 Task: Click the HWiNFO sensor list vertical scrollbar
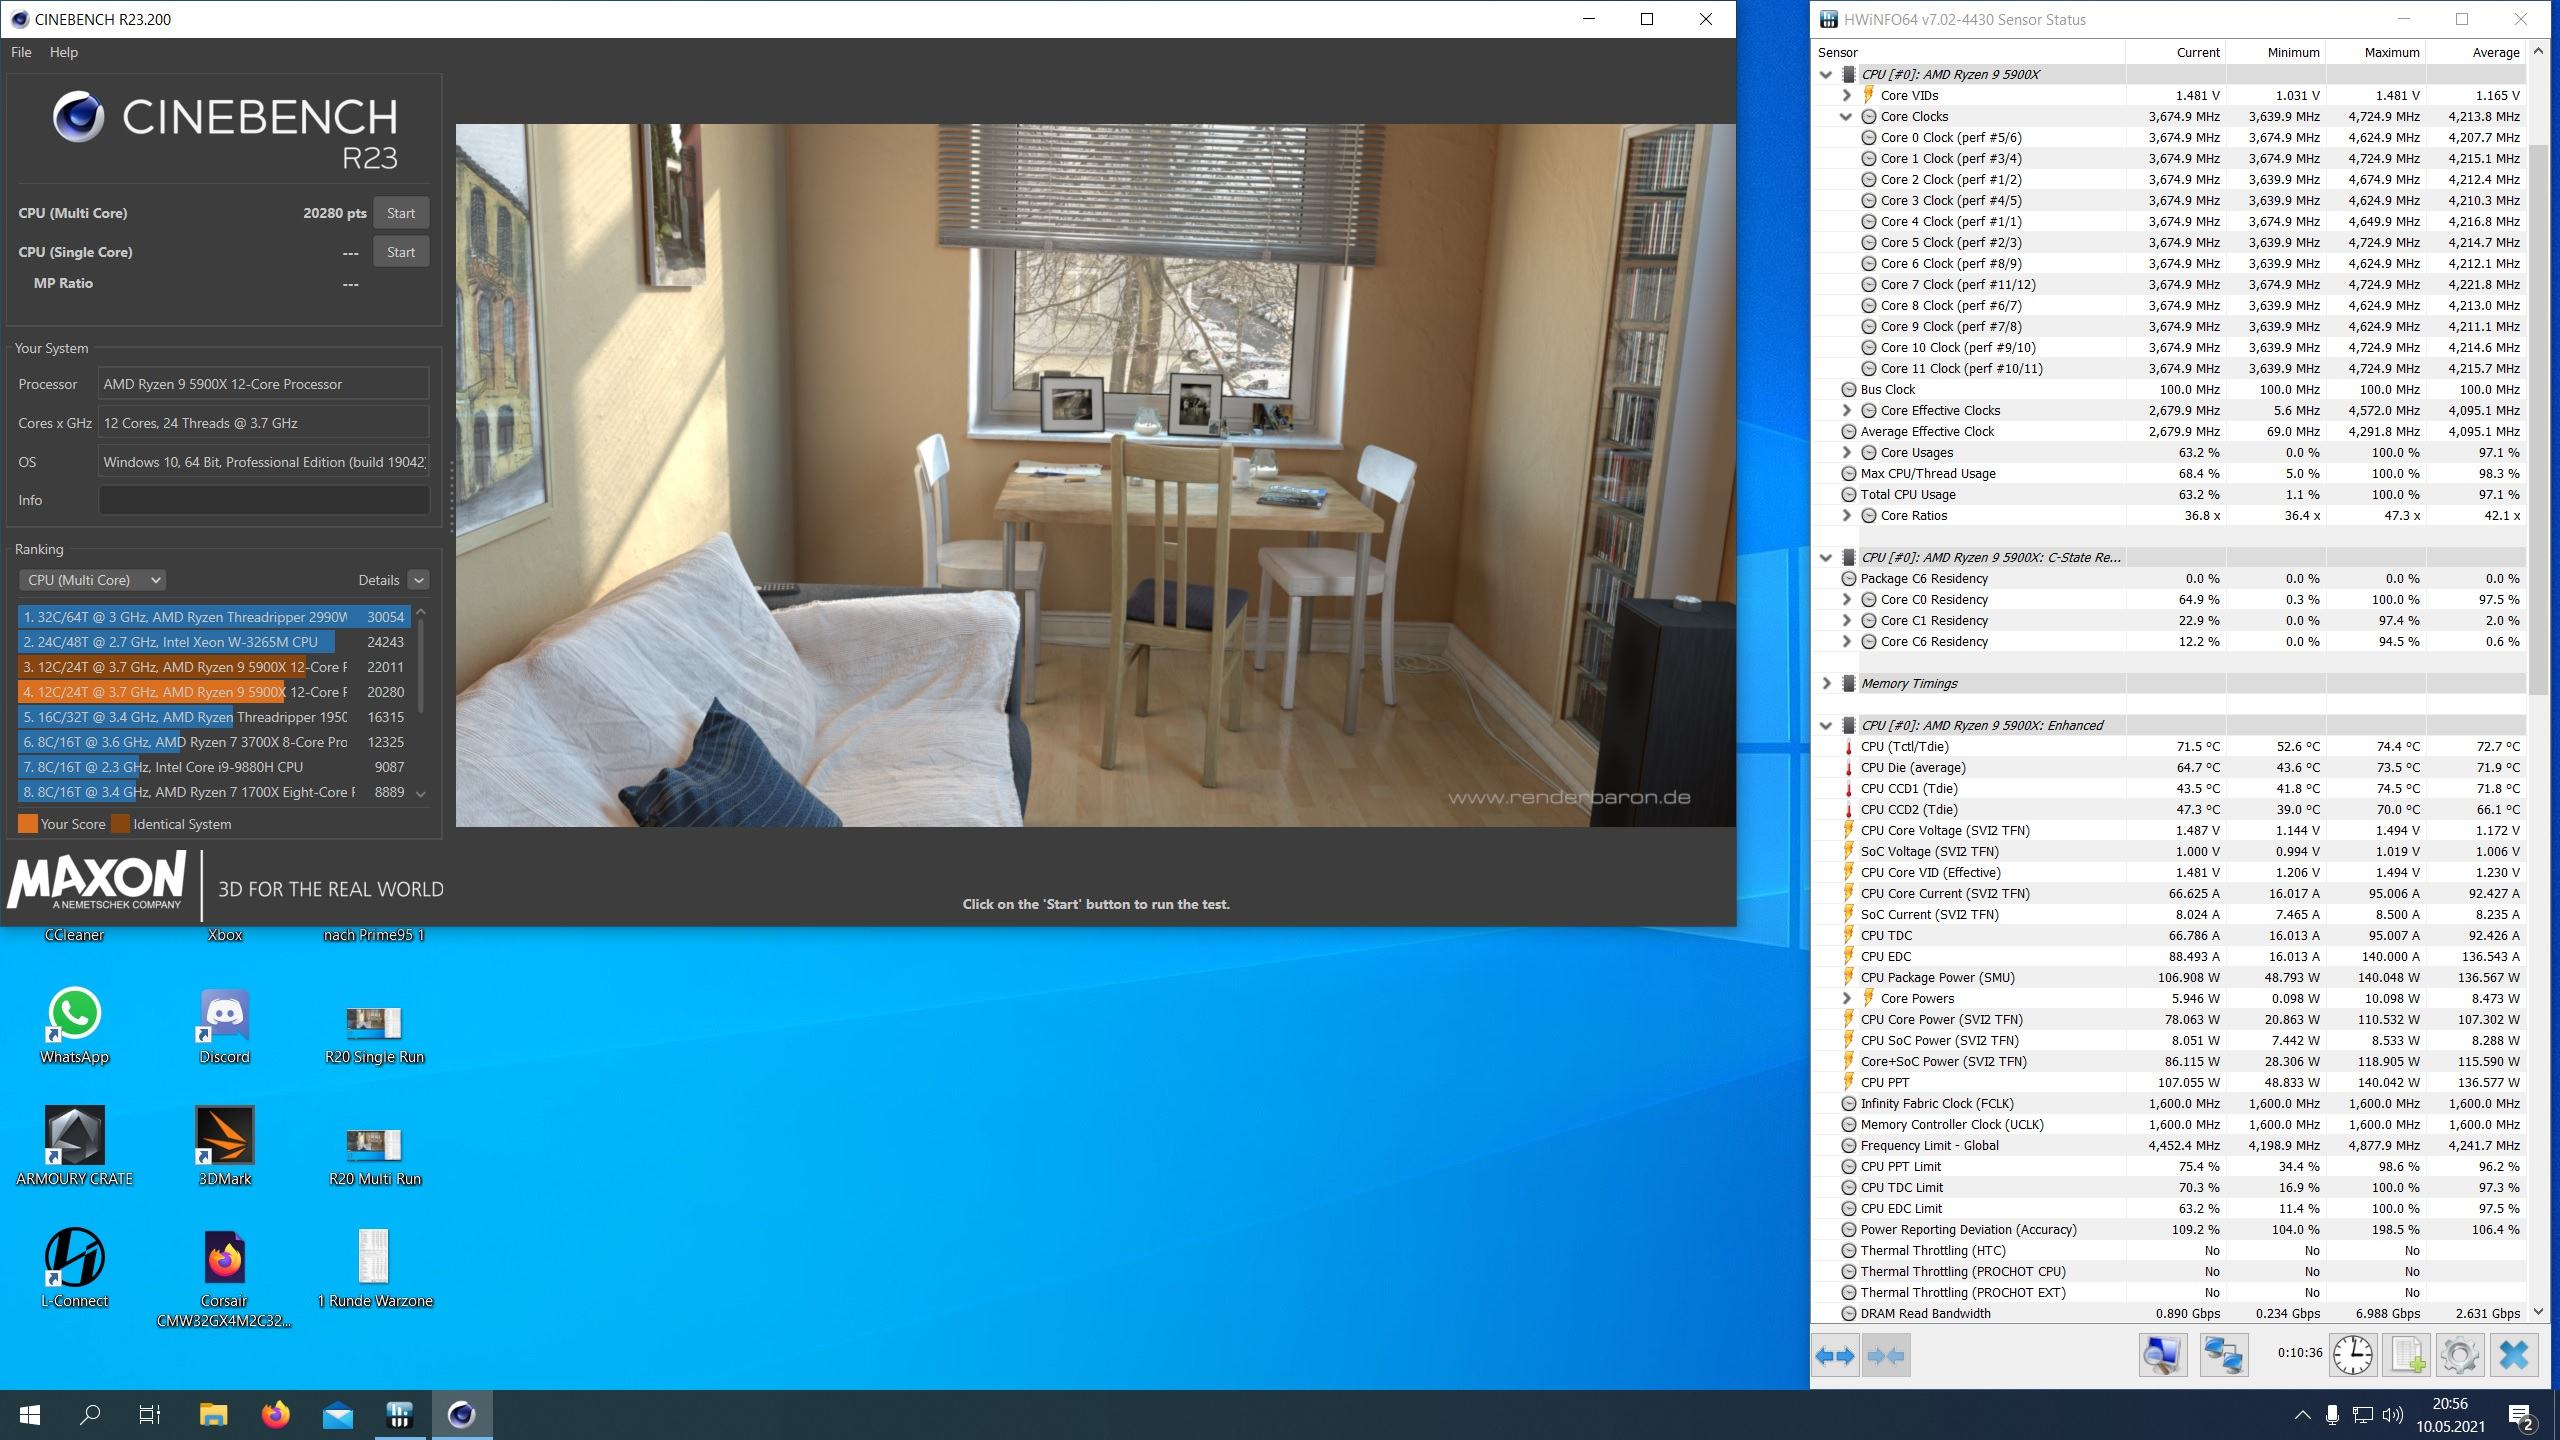click(2538, 420)
